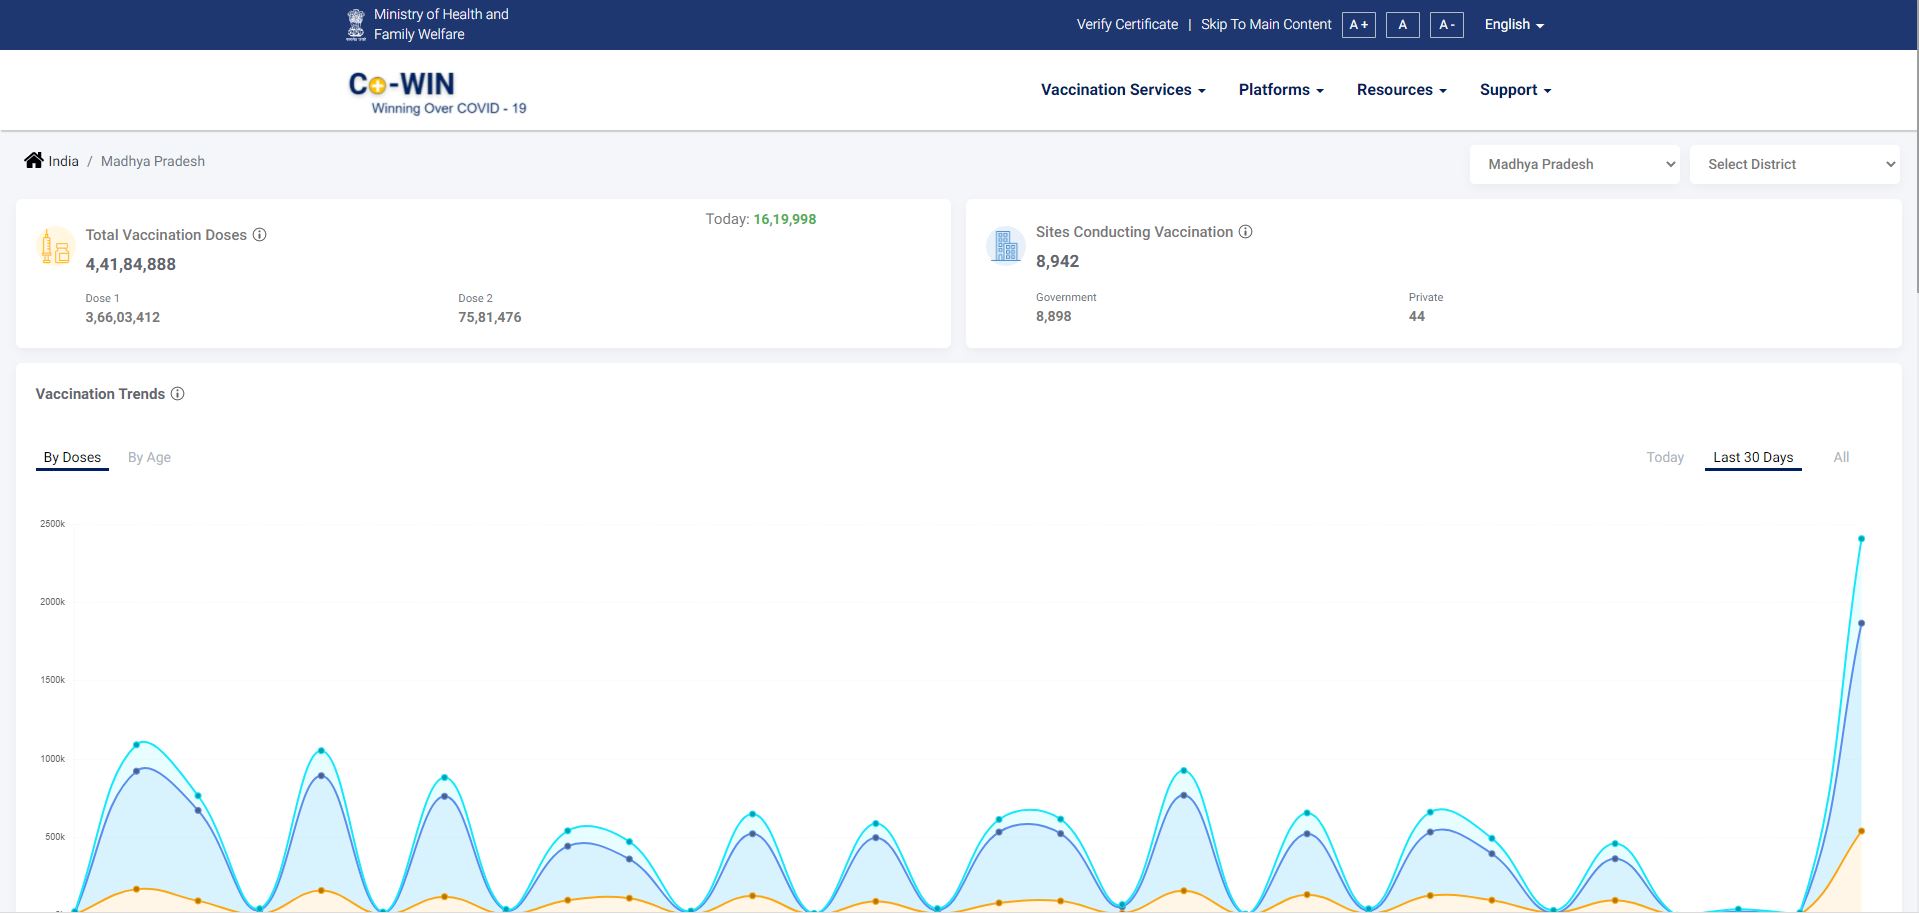Screen dimensions: 1919x915
Task: Select the All time range
Action: [x=1841, y=458]
